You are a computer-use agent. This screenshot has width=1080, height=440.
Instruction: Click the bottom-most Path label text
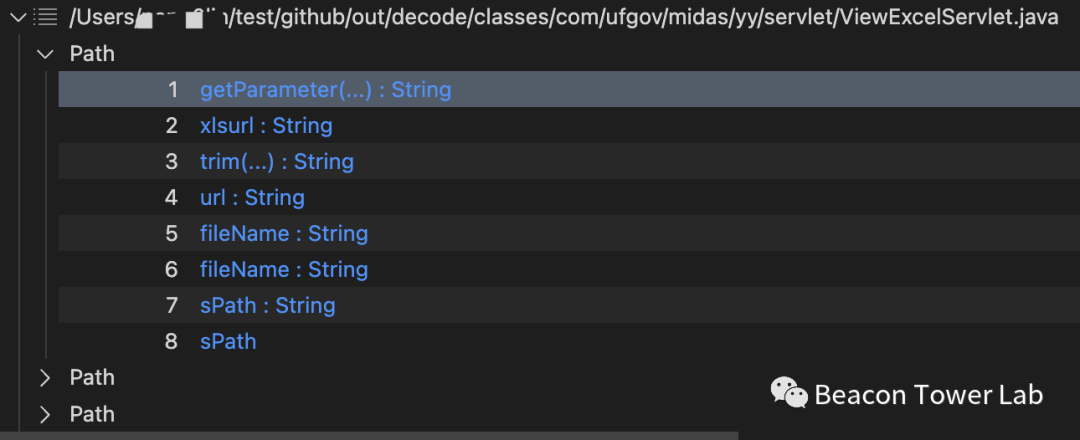pyautogui.click(x=92, y=414)
